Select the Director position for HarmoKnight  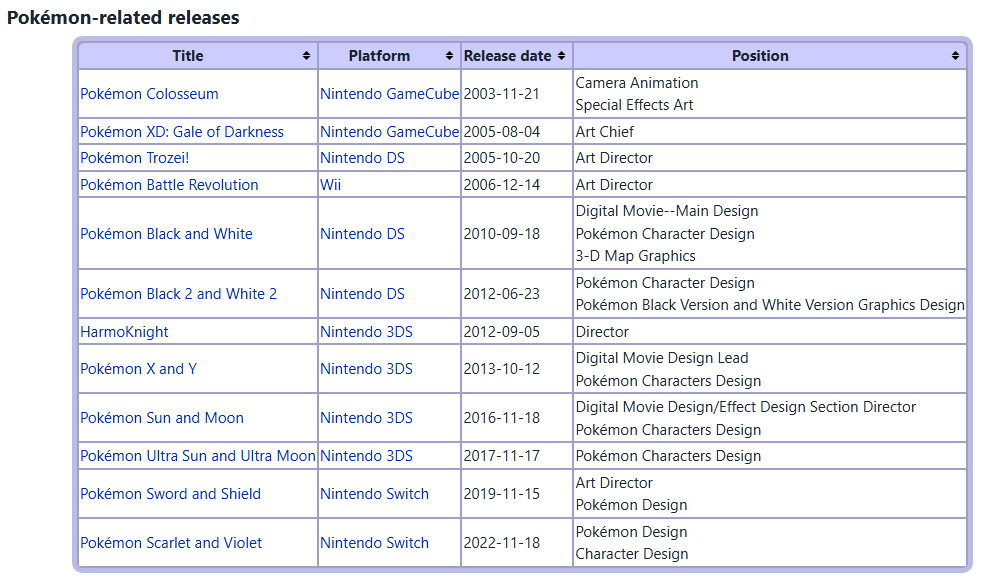pos(602,332)
